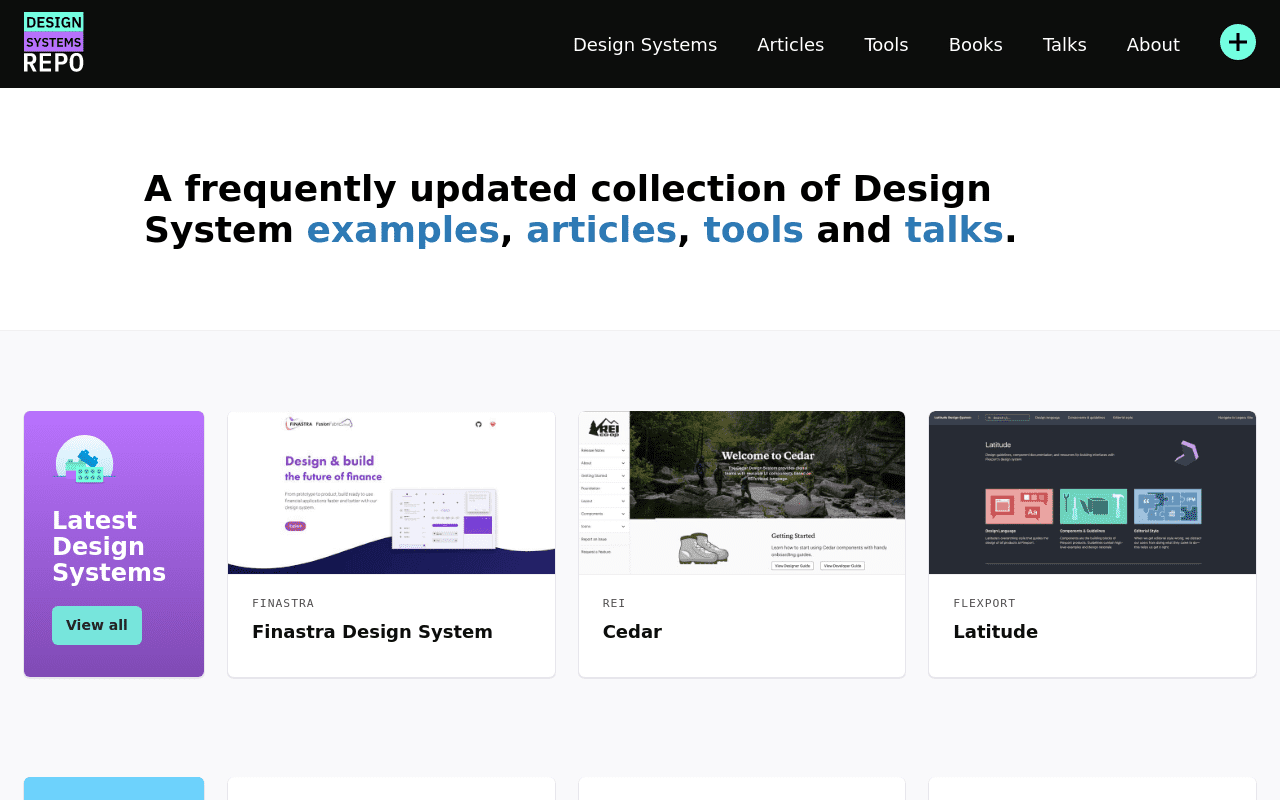The image size is (1280, 800).
Task: Click the REI company label
Action: (x=614, y=603)
